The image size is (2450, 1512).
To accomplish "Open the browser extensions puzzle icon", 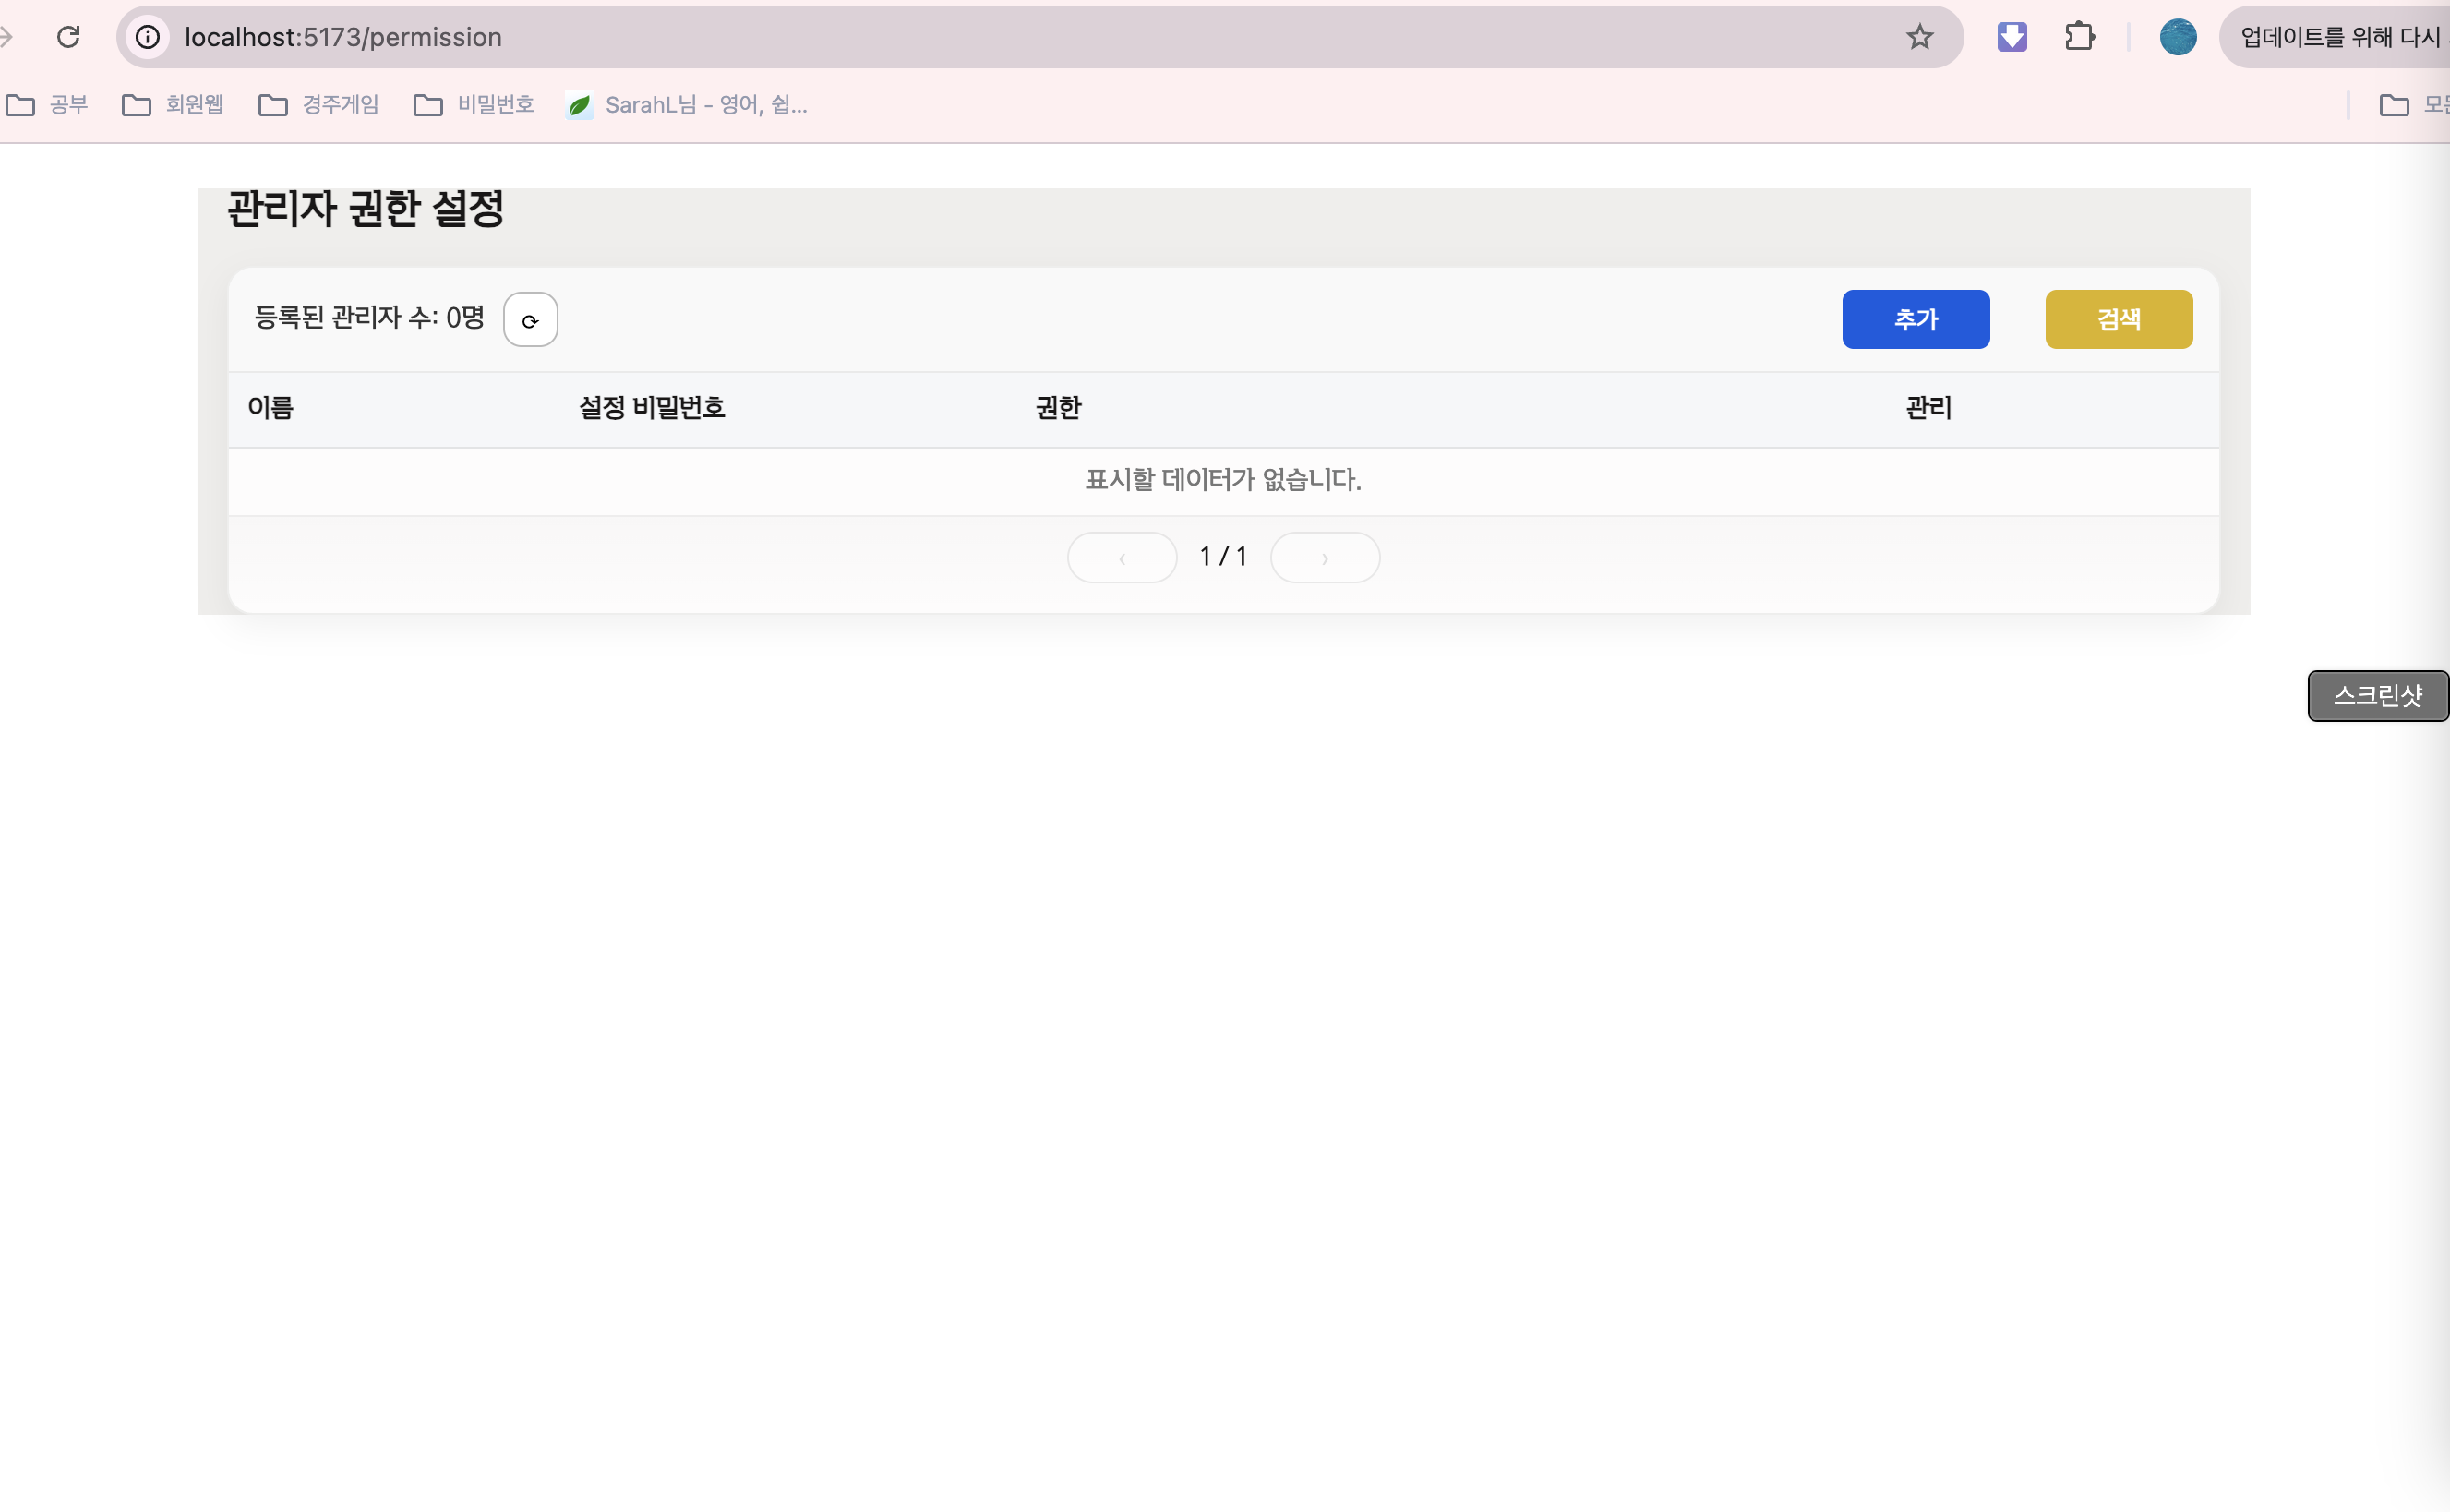I will [x=2079, y=37].
